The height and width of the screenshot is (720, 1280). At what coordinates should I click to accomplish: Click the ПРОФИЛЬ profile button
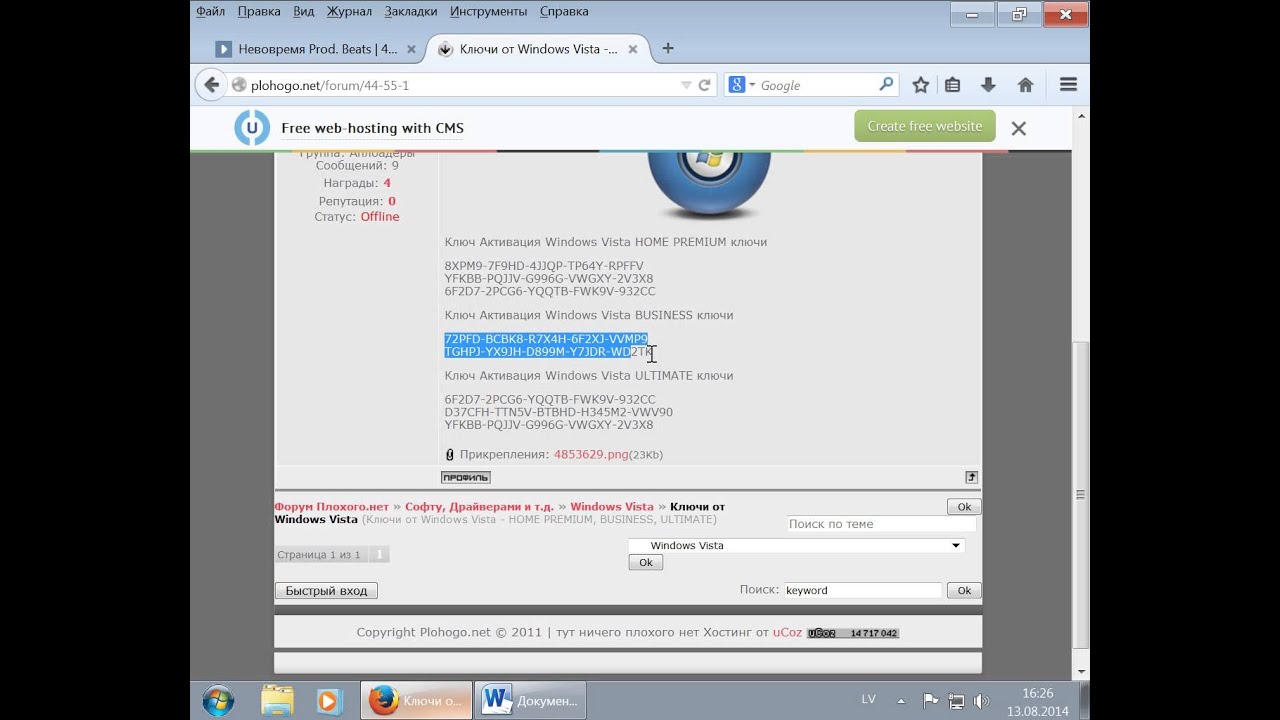tap(465, 477)
